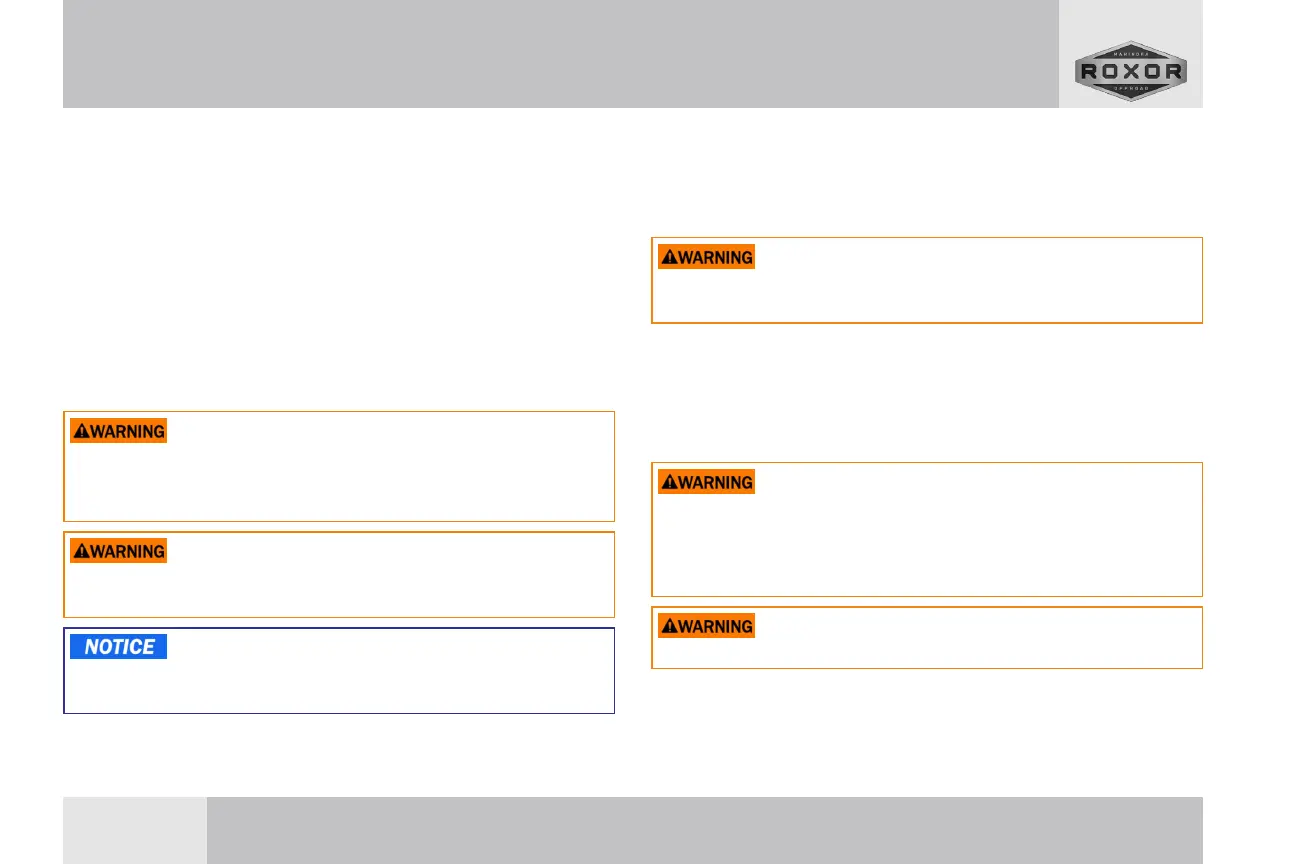
Task: Click the blue NOTICE badge
Action: coord(118,647)
